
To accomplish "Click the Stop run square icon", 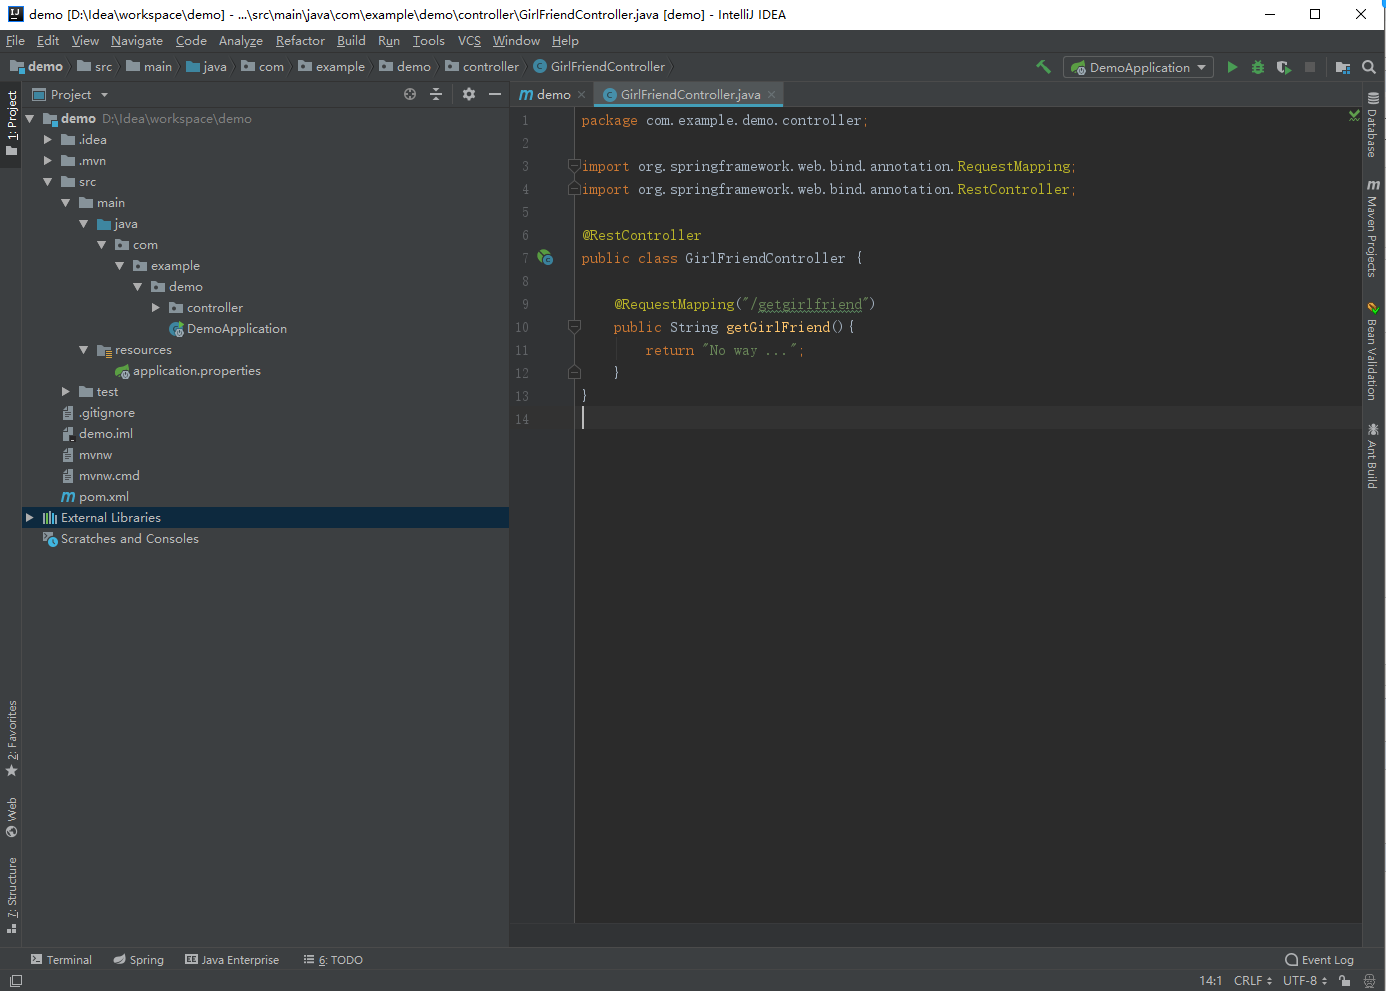I will tap(1310, 67).
